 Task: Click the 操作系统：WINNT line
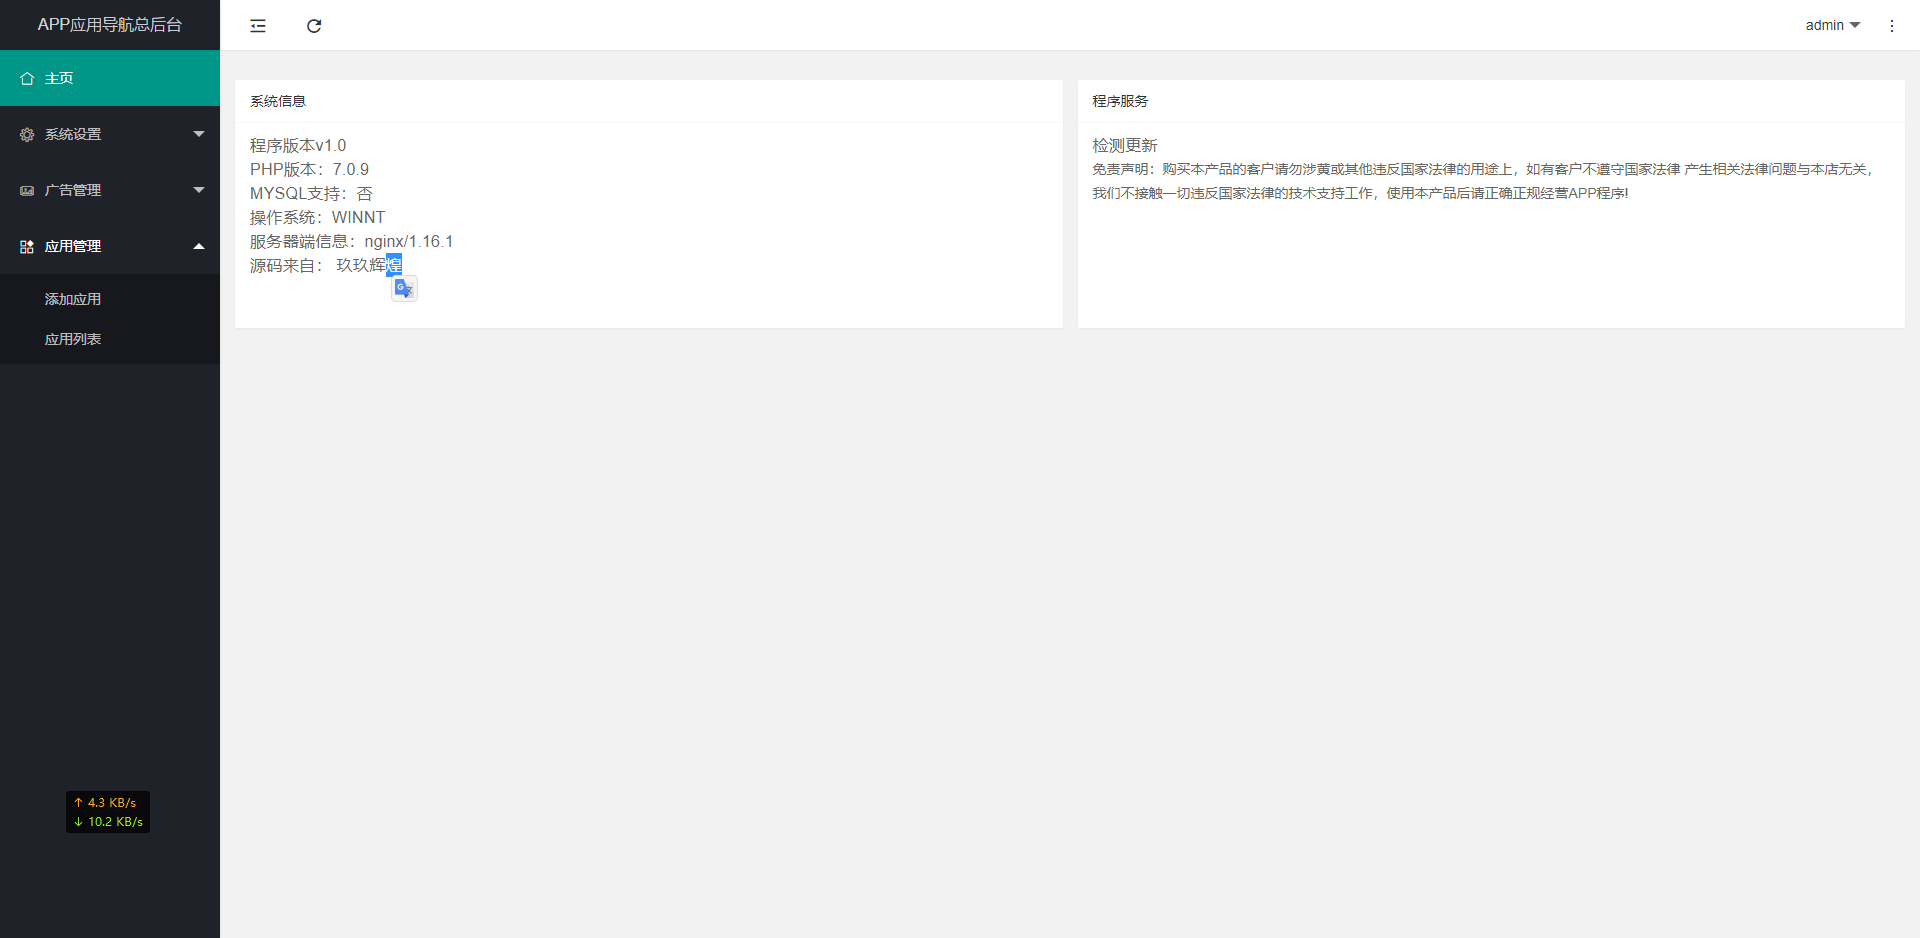[x=317, y=217]
